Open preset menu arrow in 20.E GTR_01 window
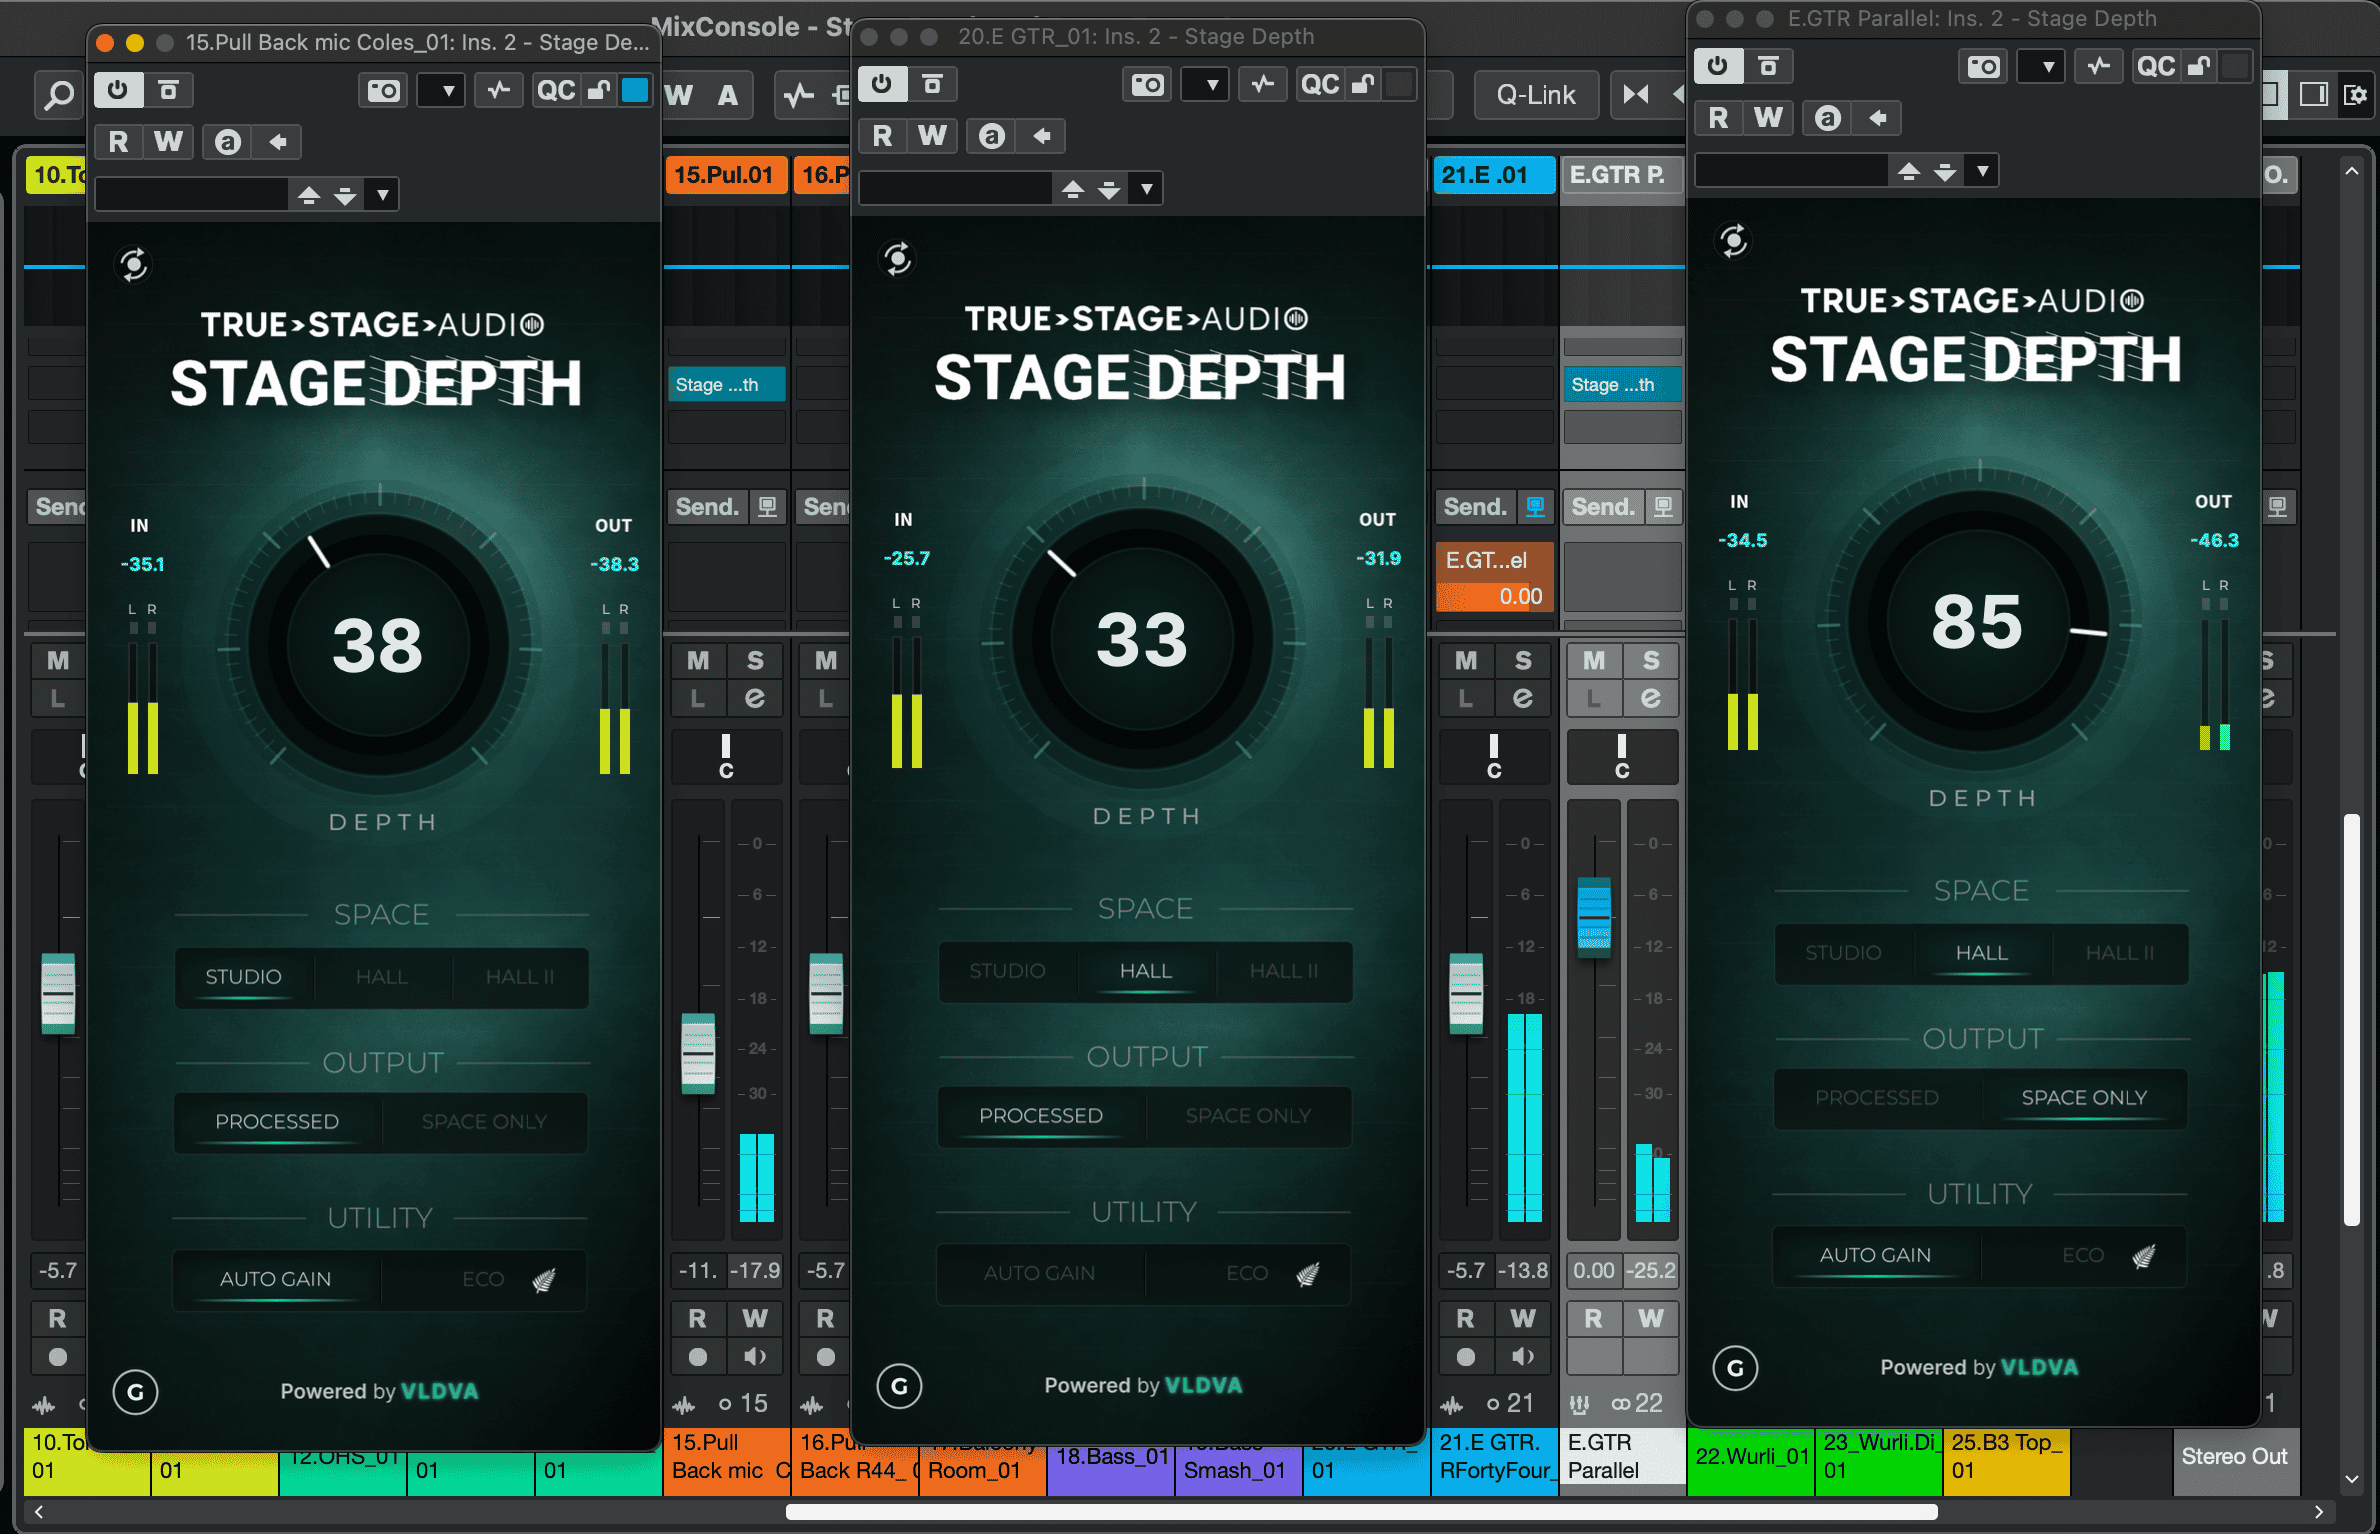The width and height of the screenshot is (2380, 1534). tap(1146, 189)
